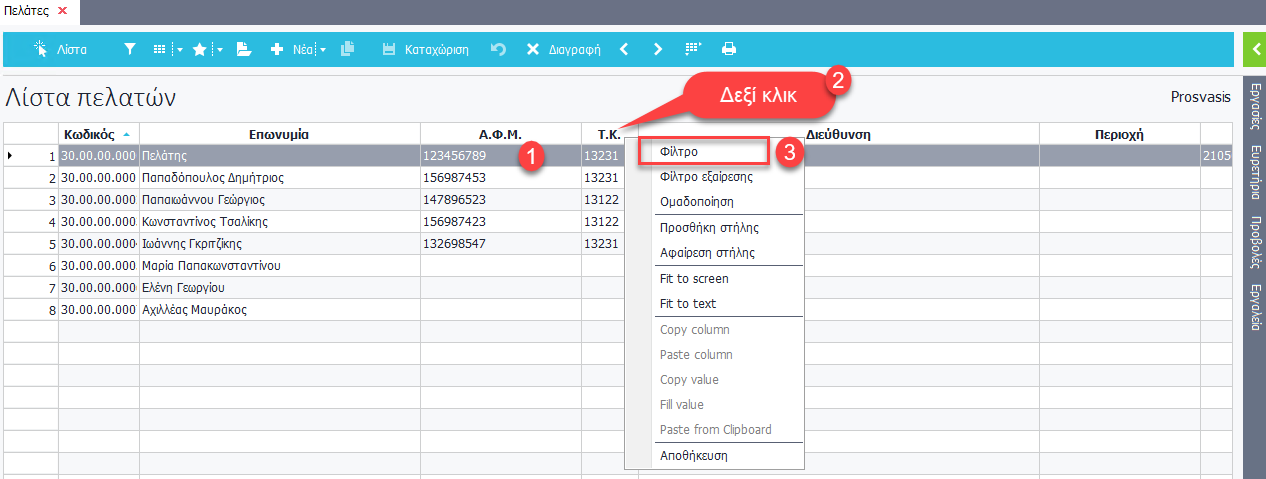Collapse the right side panel green arrow

tap(1254, 49)
